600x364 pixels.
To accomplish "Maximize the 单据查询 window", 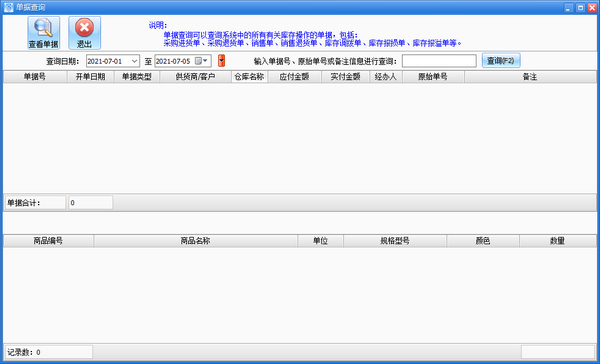I will [580, 8].
